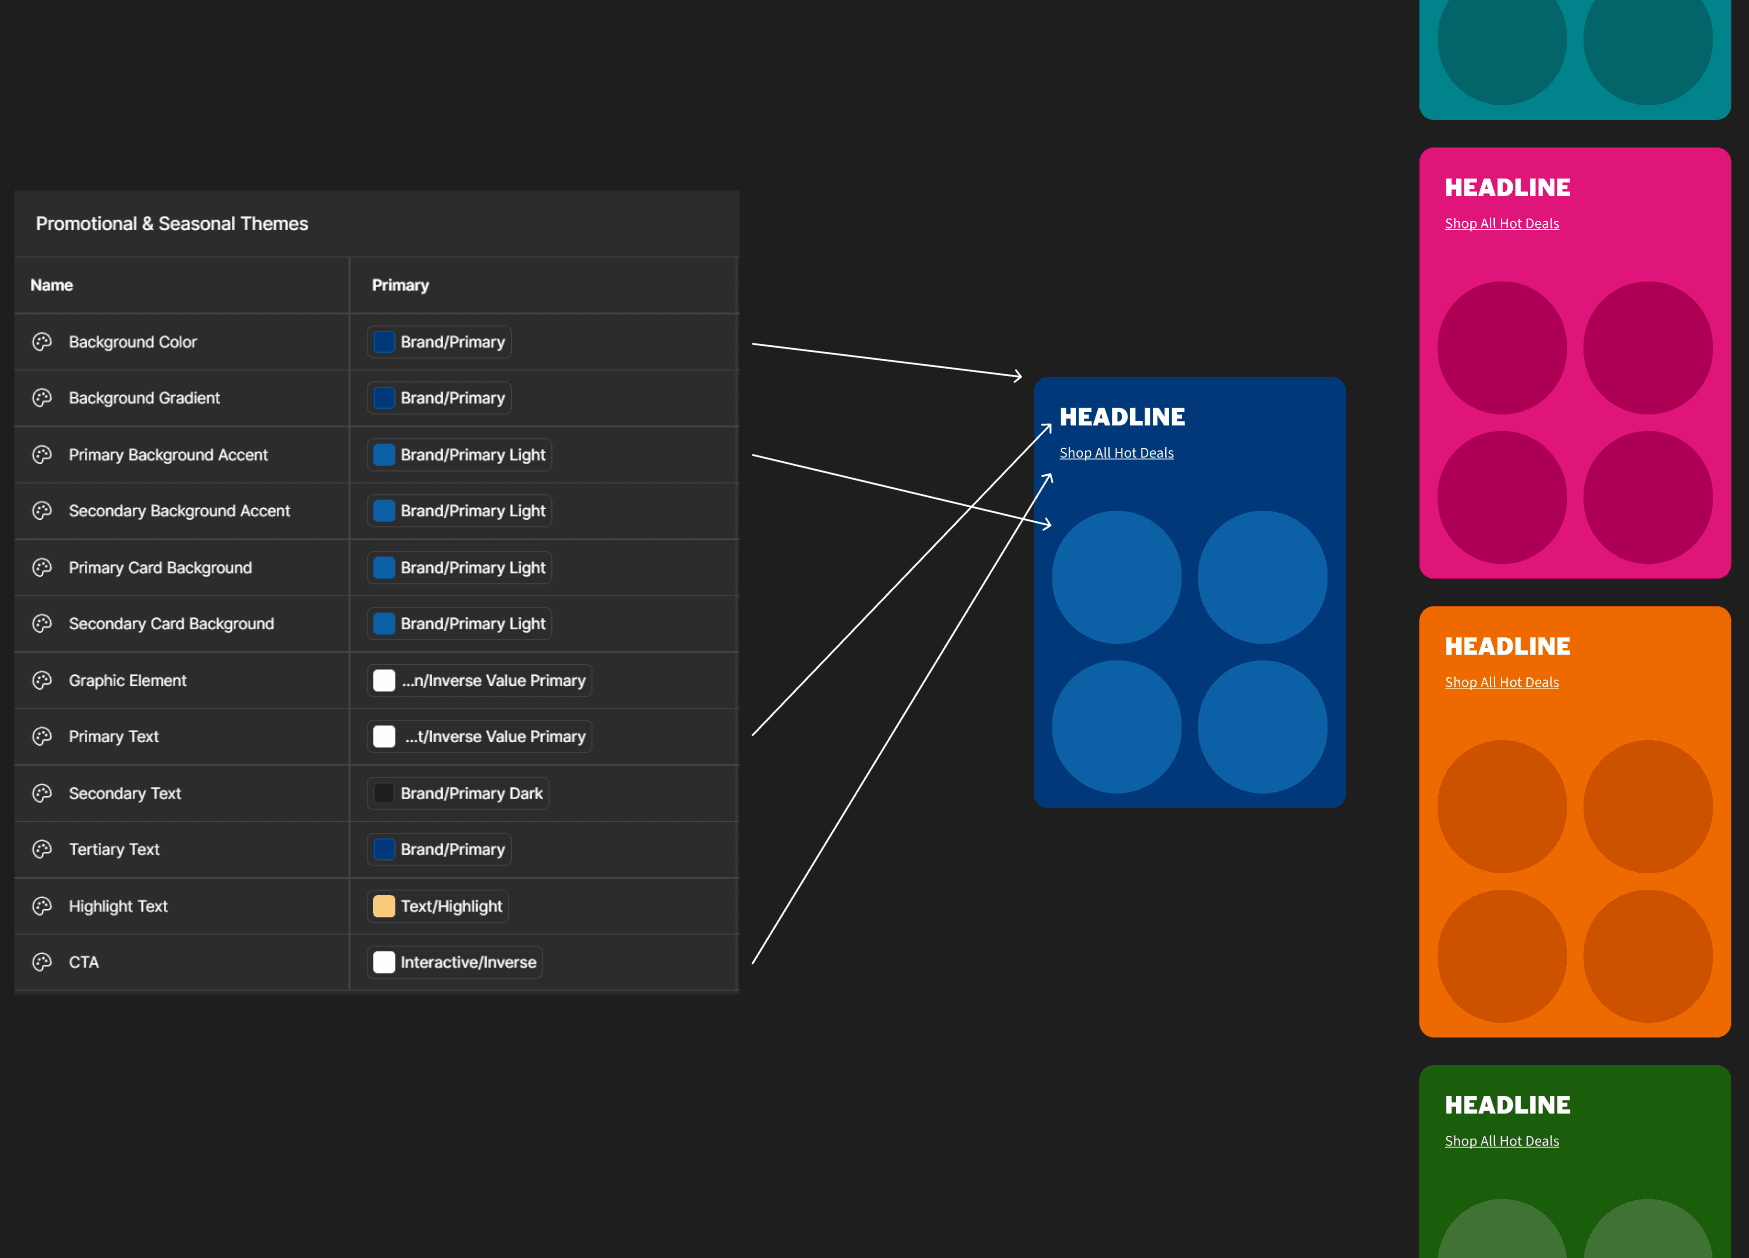This screenshot has height=1258, width=1749.
Task: Follow Shop All Hot Deals link on pink card
Action: 1502,224
